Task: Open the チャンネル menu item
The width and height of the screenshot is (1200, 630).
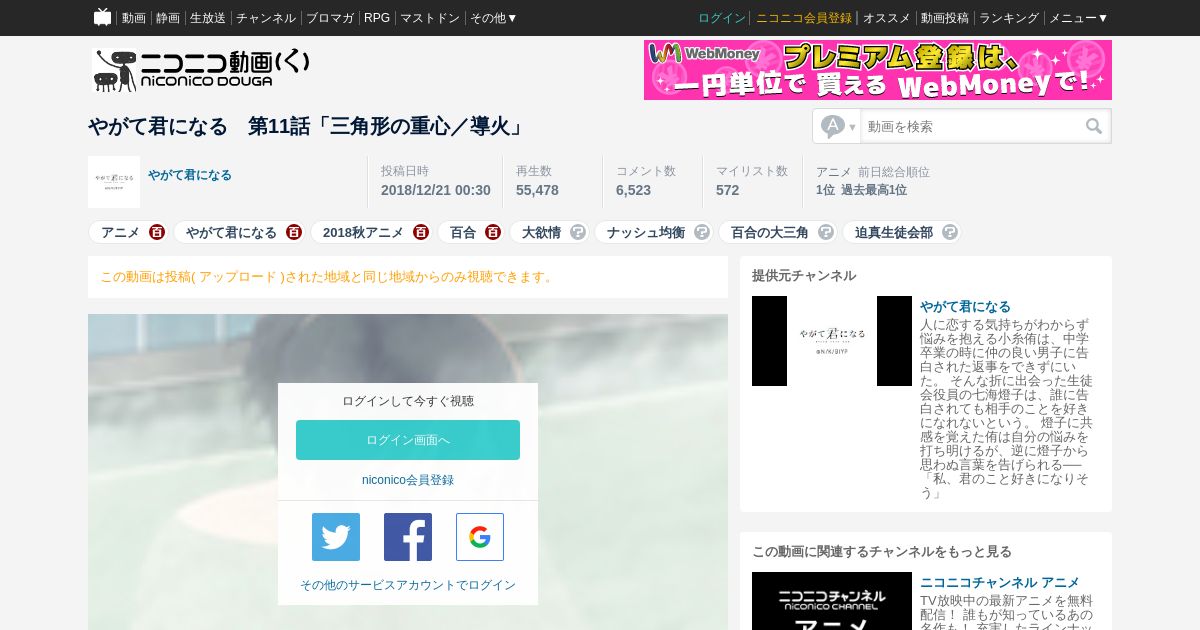Action: pos(266,18)
